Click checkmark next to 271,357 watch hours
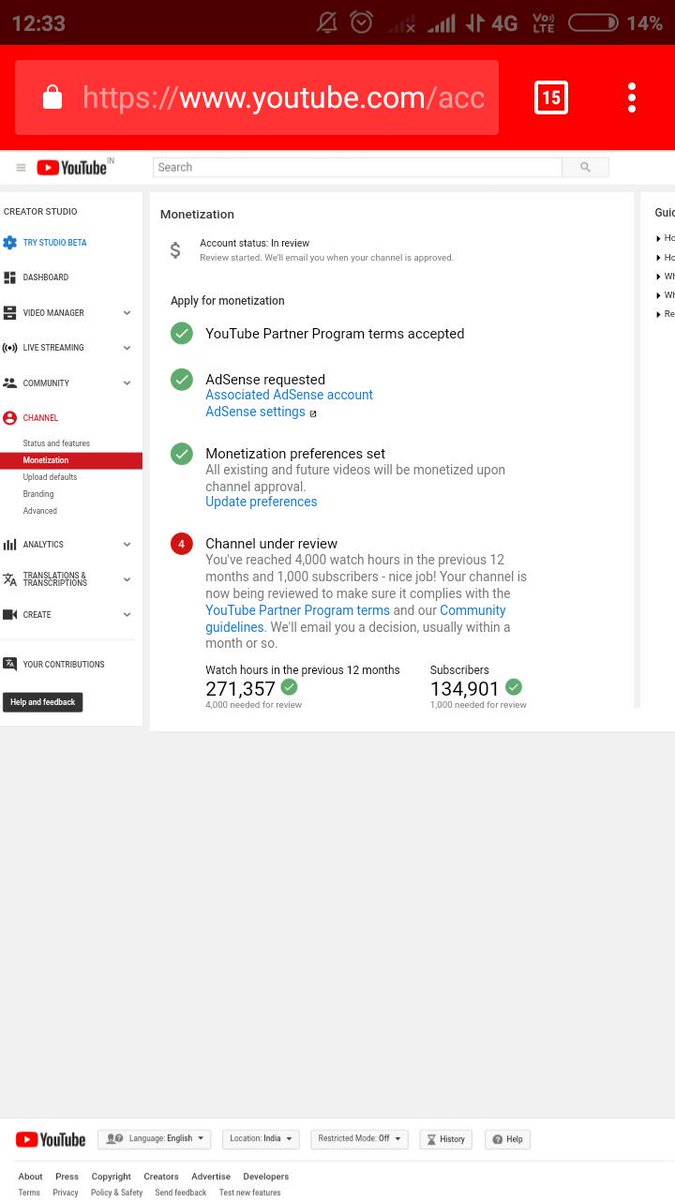 pyautogui.click(x=289, y=687)
